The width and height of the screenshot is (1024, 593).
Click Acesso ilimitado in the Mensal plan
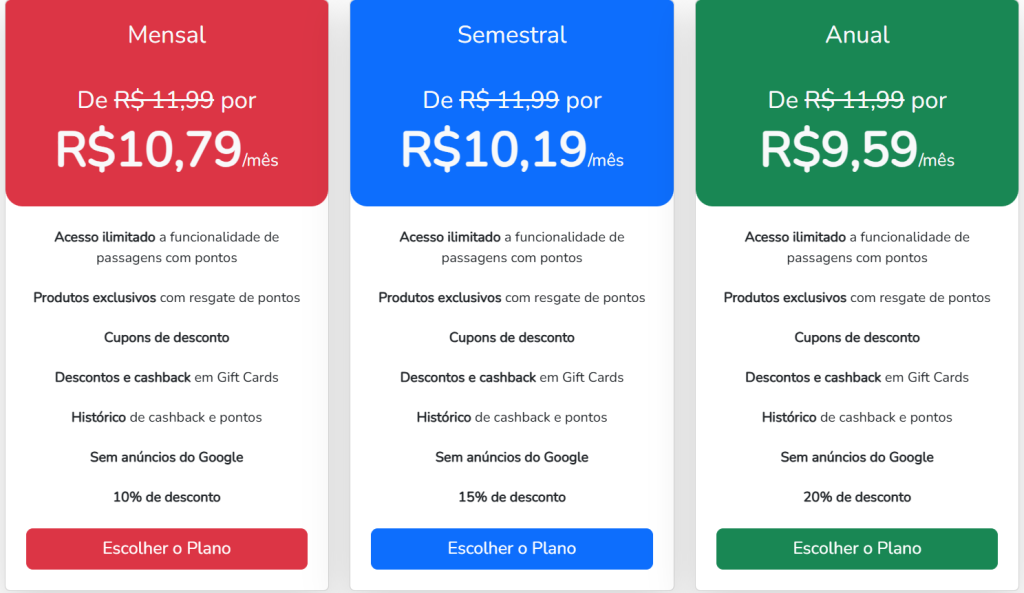pyautogui.click(x=105, y=237)
